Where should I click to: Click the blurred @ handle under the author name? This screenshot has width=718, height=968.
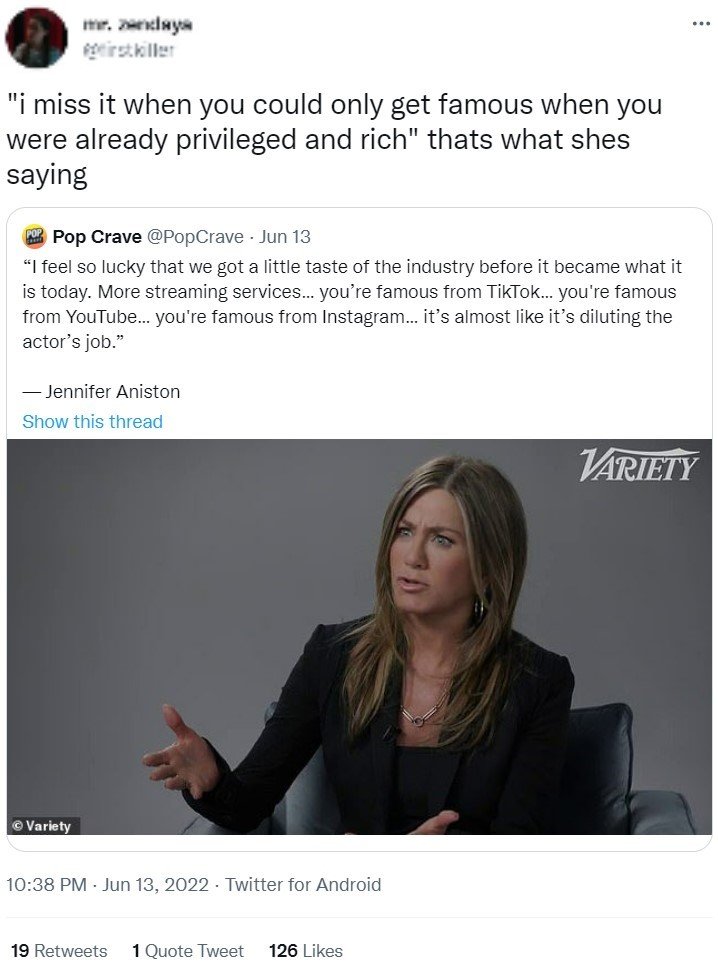(x=128, y=51)
